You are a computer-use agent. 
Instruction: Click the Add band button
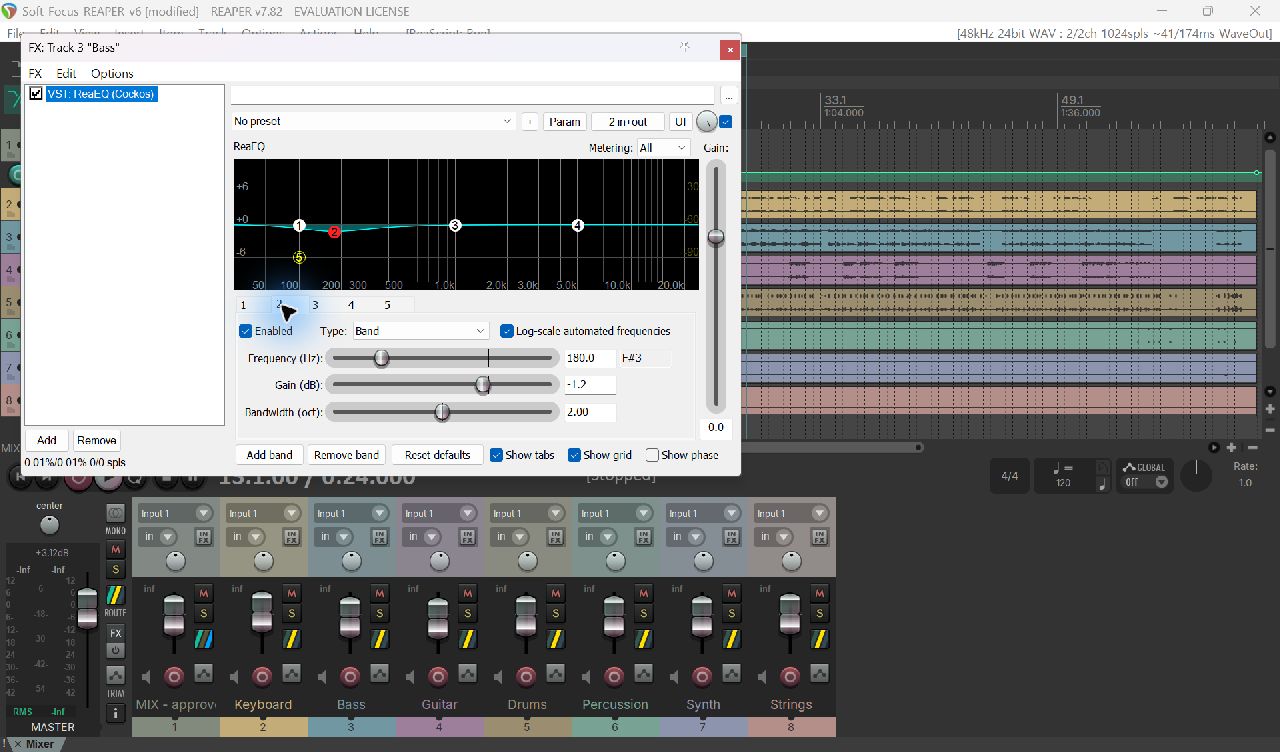pyautogui.click(x=270, y=455)
